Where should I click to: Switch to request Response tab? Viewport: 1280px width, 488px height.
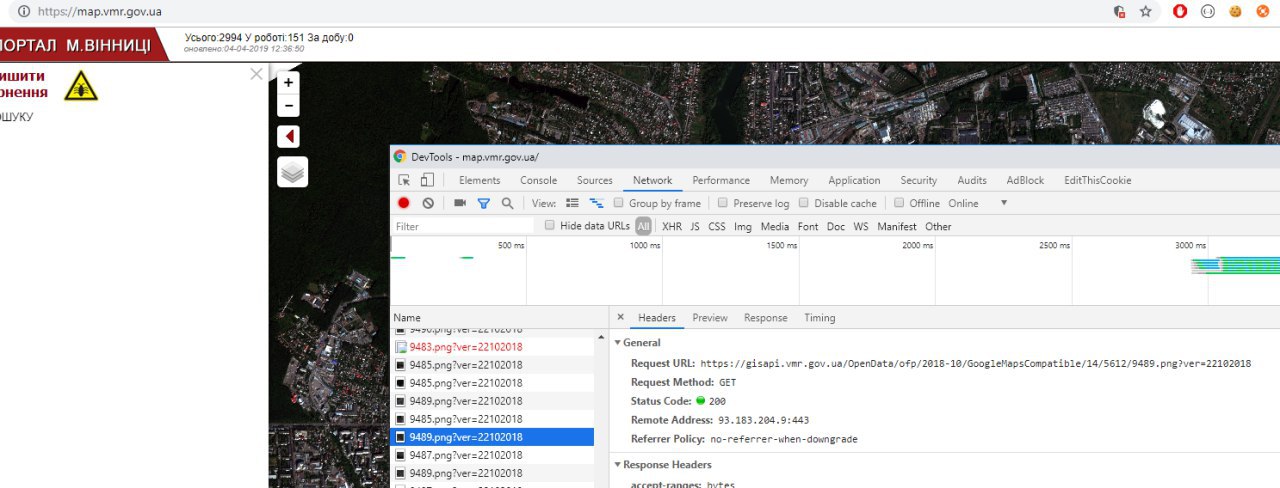coord(766,318)
